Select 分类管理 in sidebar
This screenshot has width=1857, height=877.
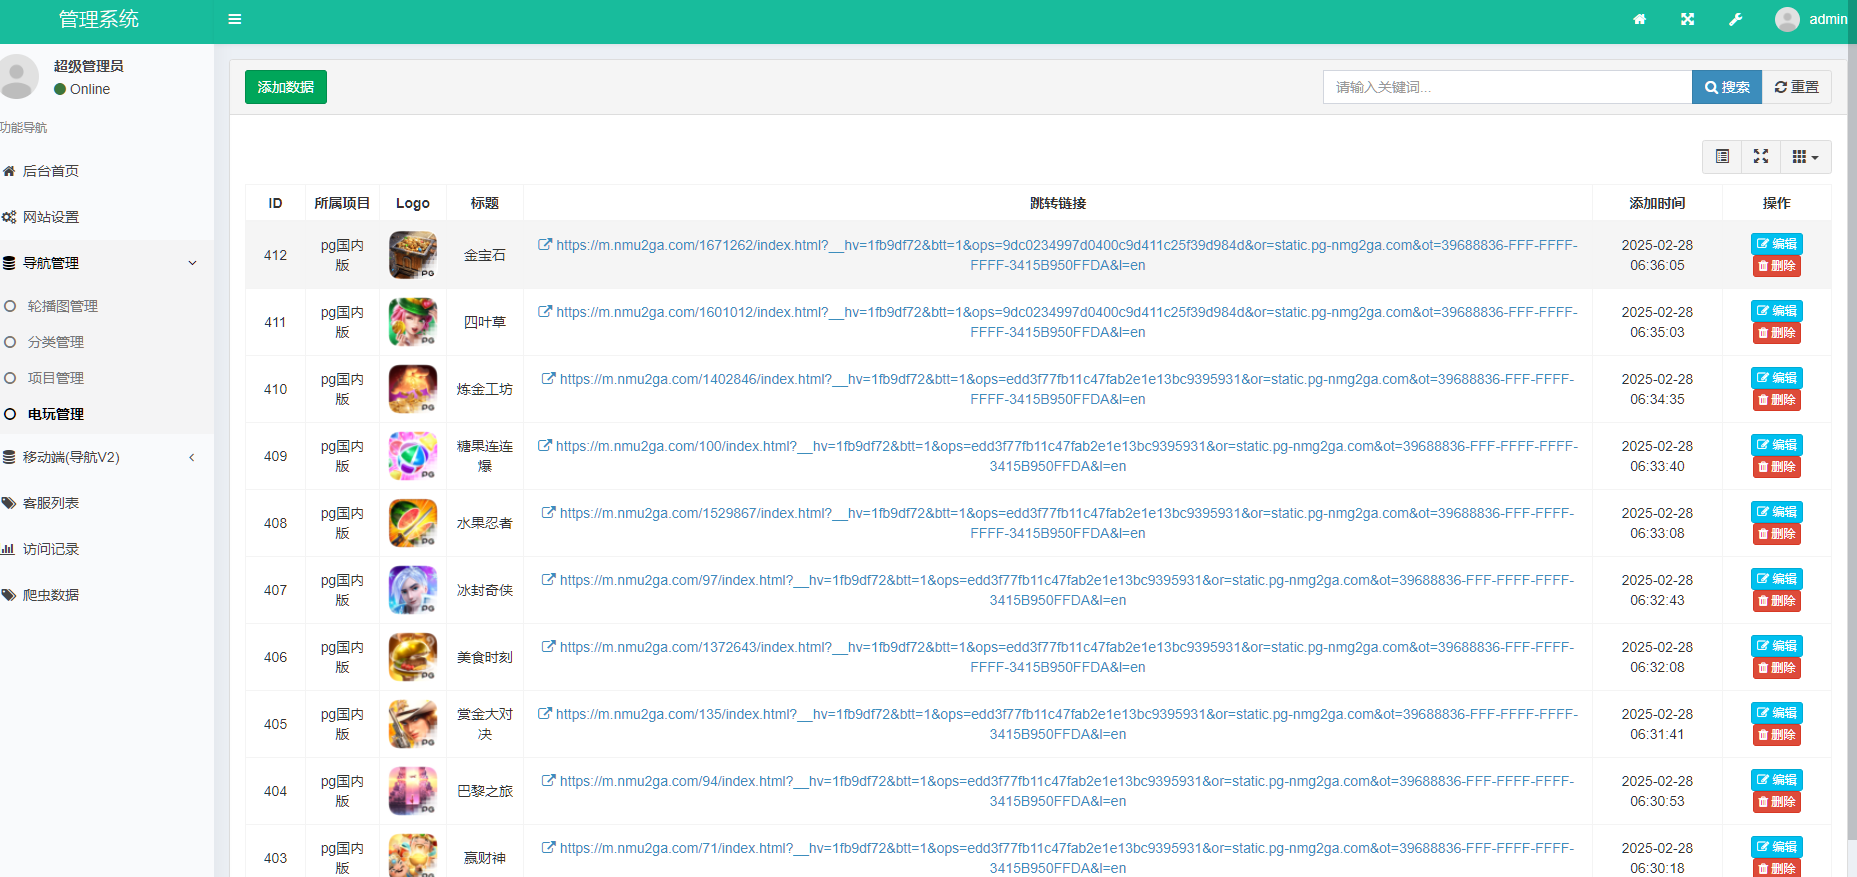56,342
